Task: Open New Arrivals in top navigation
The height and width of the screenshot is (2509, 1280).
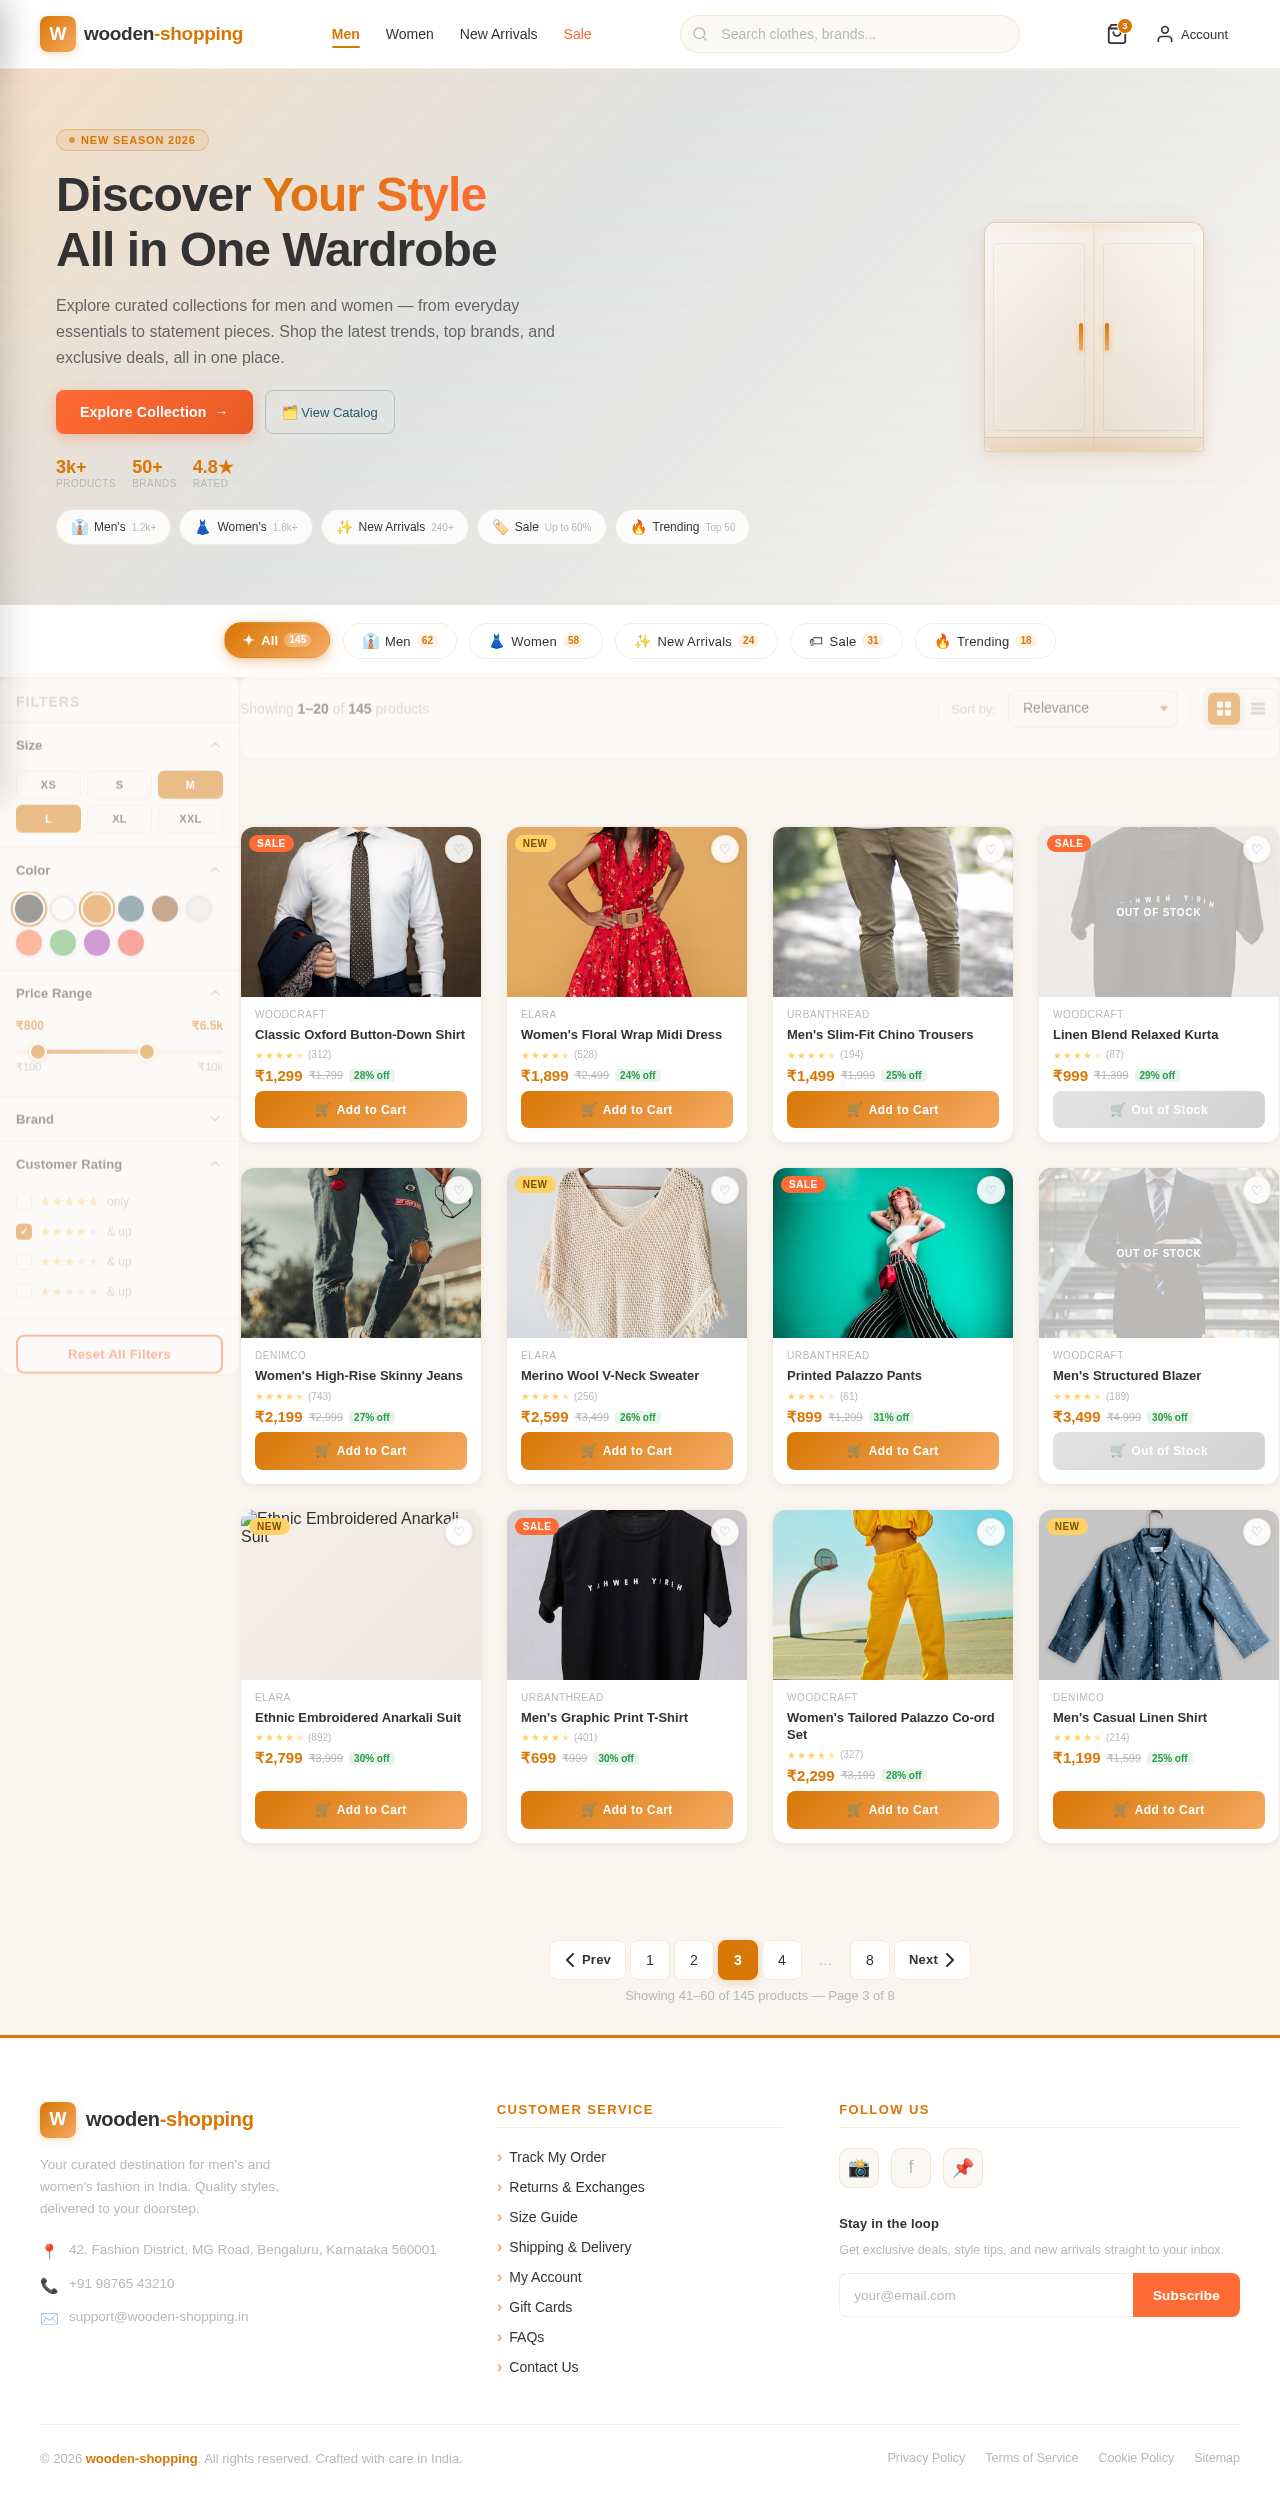Action: [x=499, y=34]
